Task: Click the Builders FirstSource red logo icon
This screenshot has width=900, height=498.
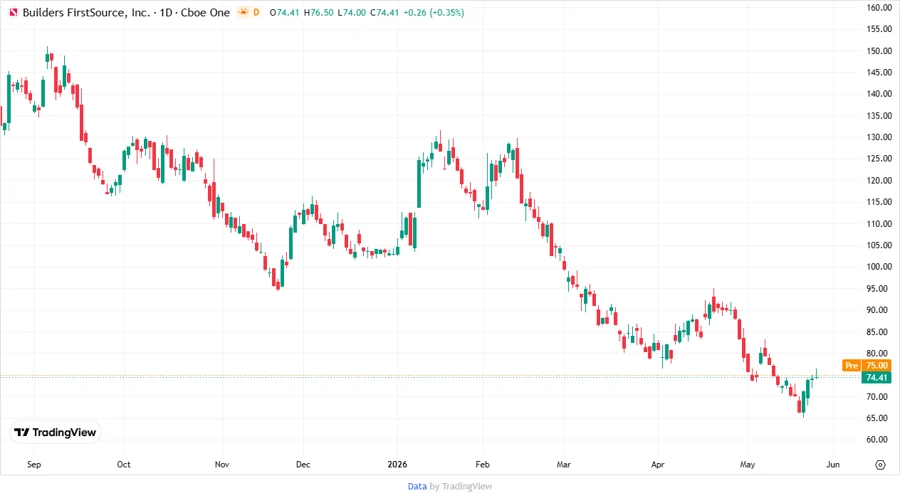Action: point(13,12)
